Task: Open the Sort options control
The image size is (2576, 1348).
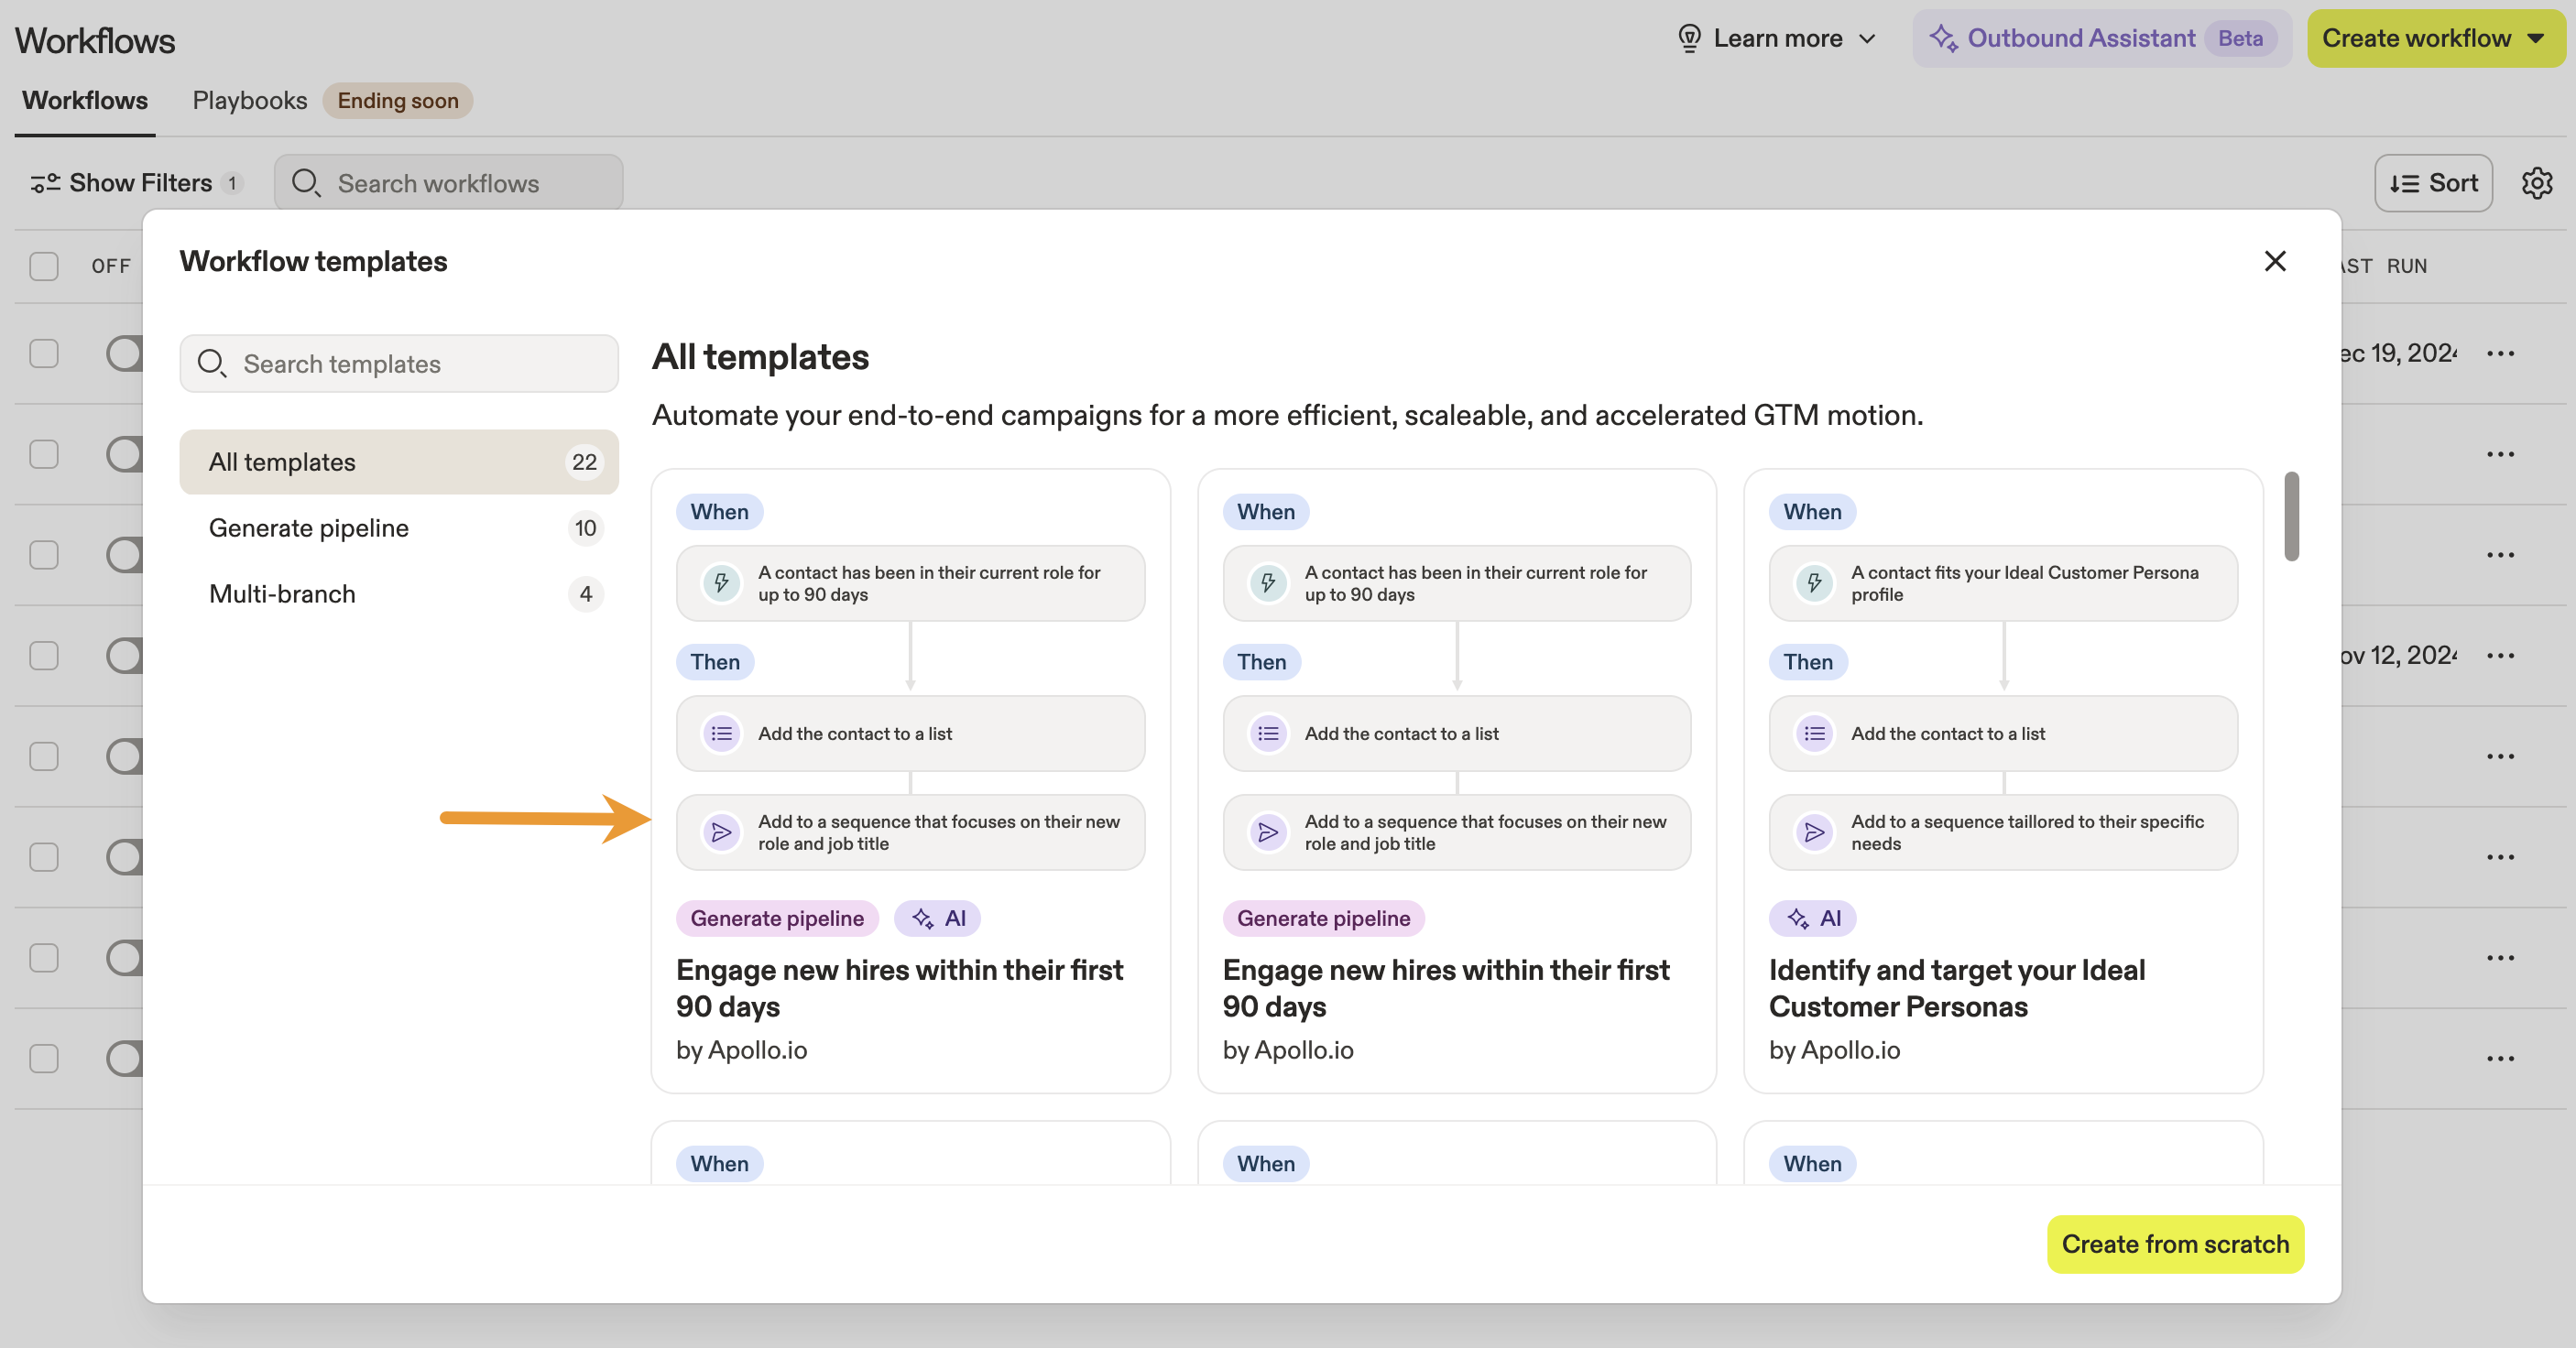Action: pos(2433,183)
